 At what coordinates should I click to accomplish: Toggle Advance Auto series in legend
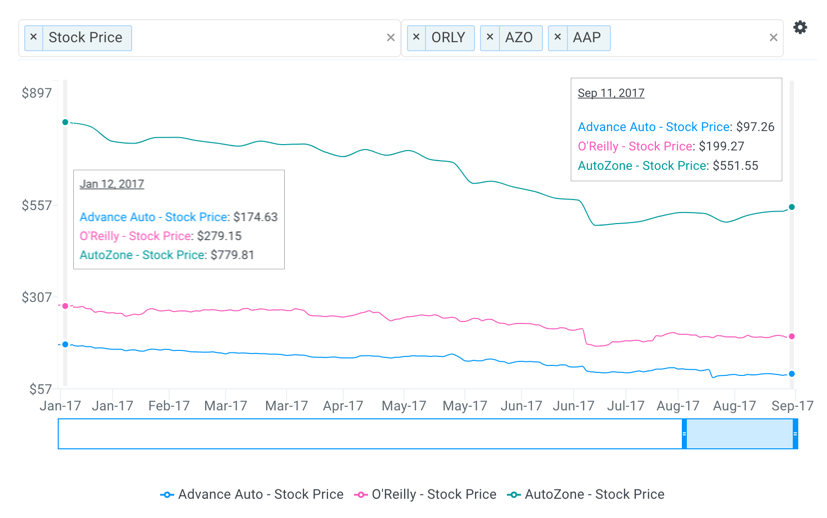(252, 494)
